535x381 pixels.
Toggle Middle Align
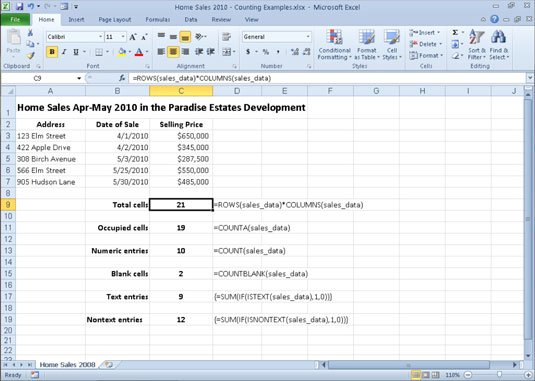[x=173, y=36]
